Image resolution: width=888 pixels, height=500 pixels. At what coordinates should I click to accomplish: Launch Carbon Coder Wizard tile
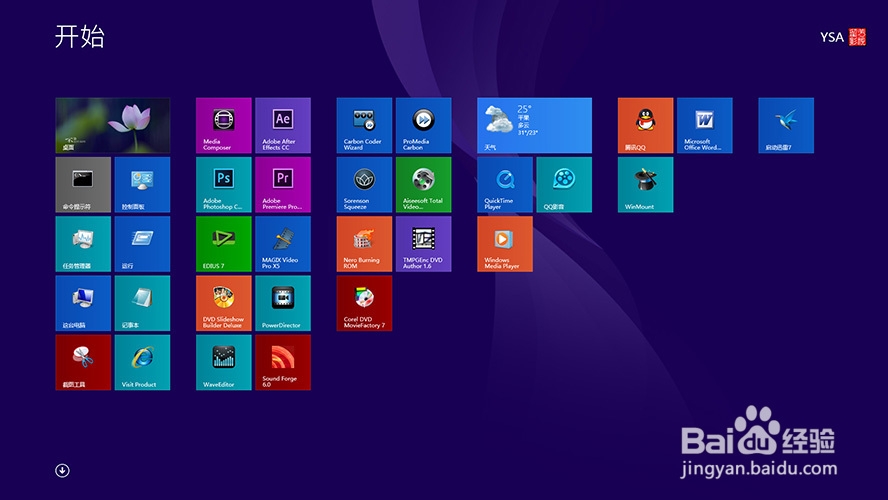pos(364,125)
